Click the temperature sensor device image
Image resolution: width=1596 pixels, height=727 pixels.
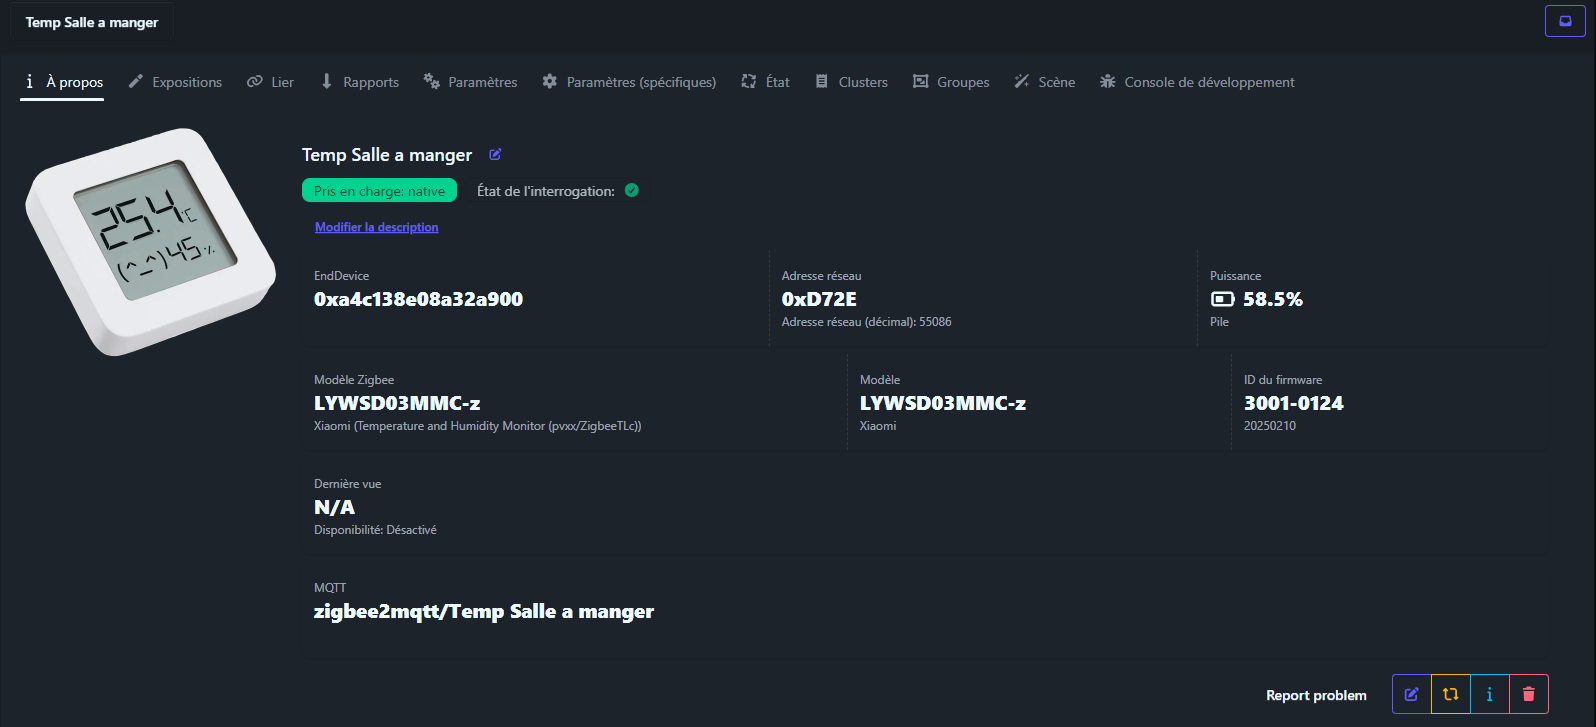coord(150,240)
